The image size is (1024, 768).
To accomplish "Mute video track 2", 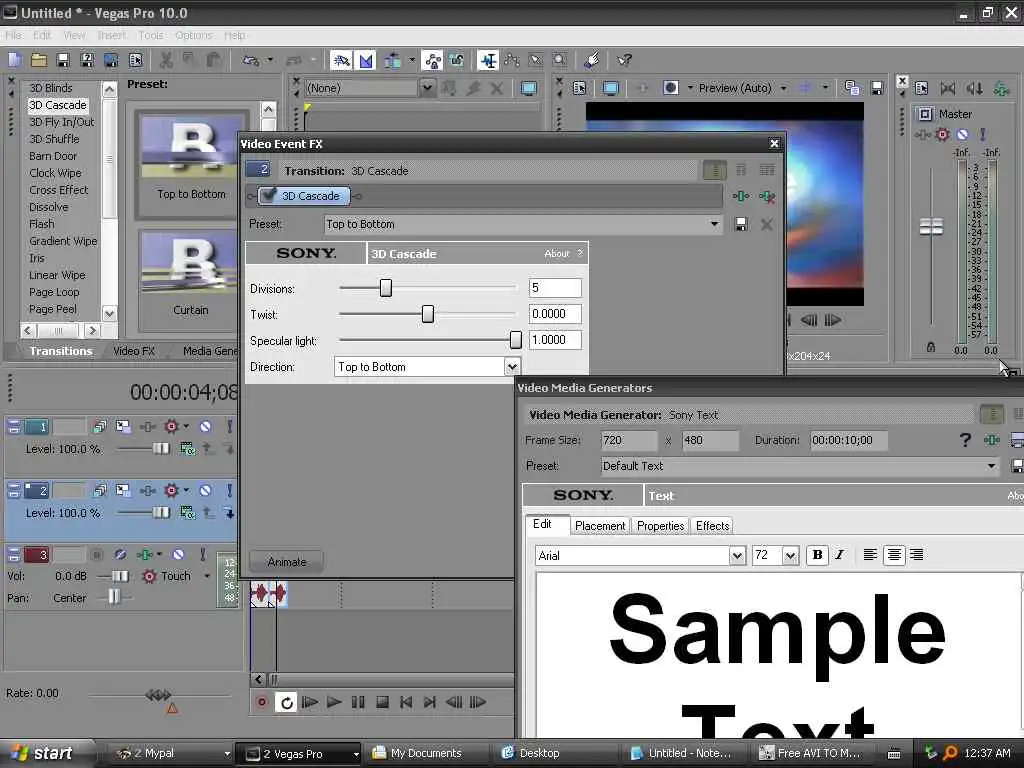I will [x=205, y=490].
